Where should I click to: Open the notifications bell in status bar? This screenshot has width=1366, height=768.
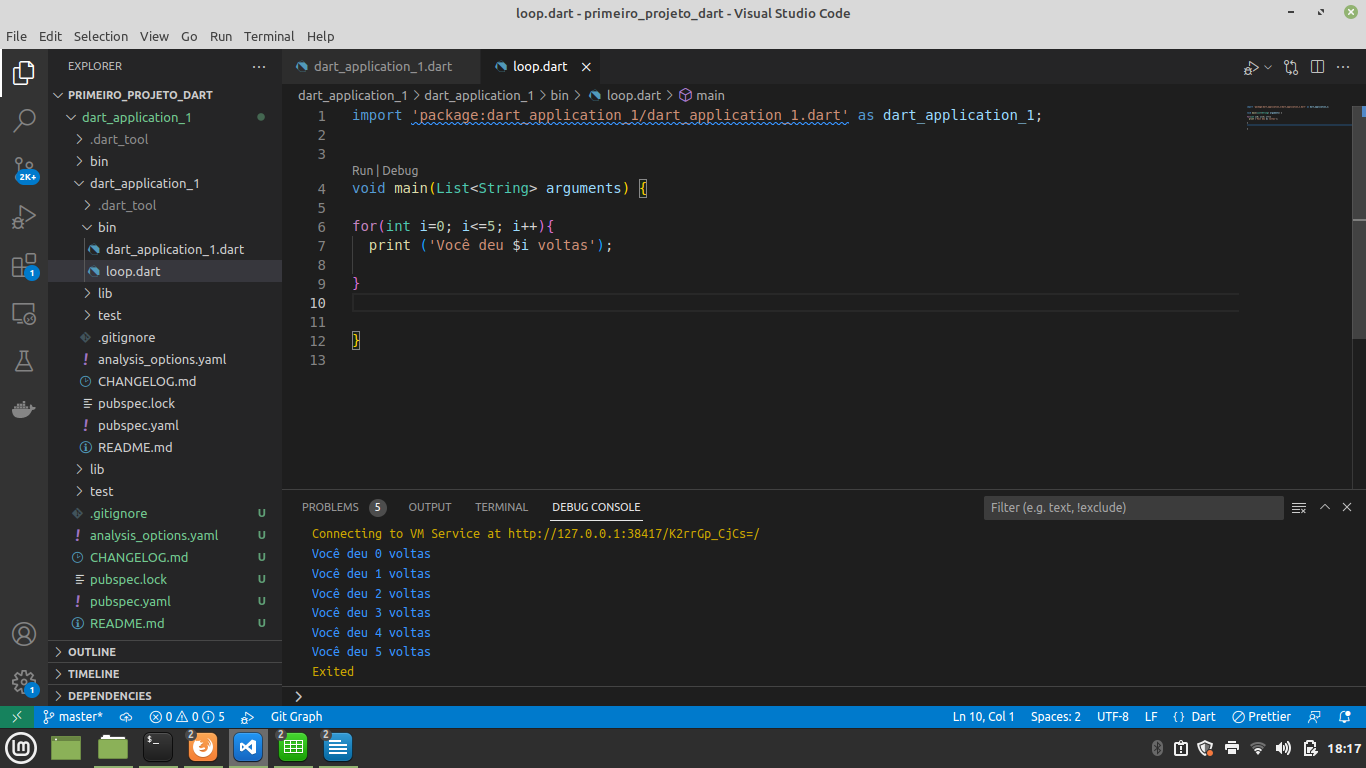[x=1345, y=717]
